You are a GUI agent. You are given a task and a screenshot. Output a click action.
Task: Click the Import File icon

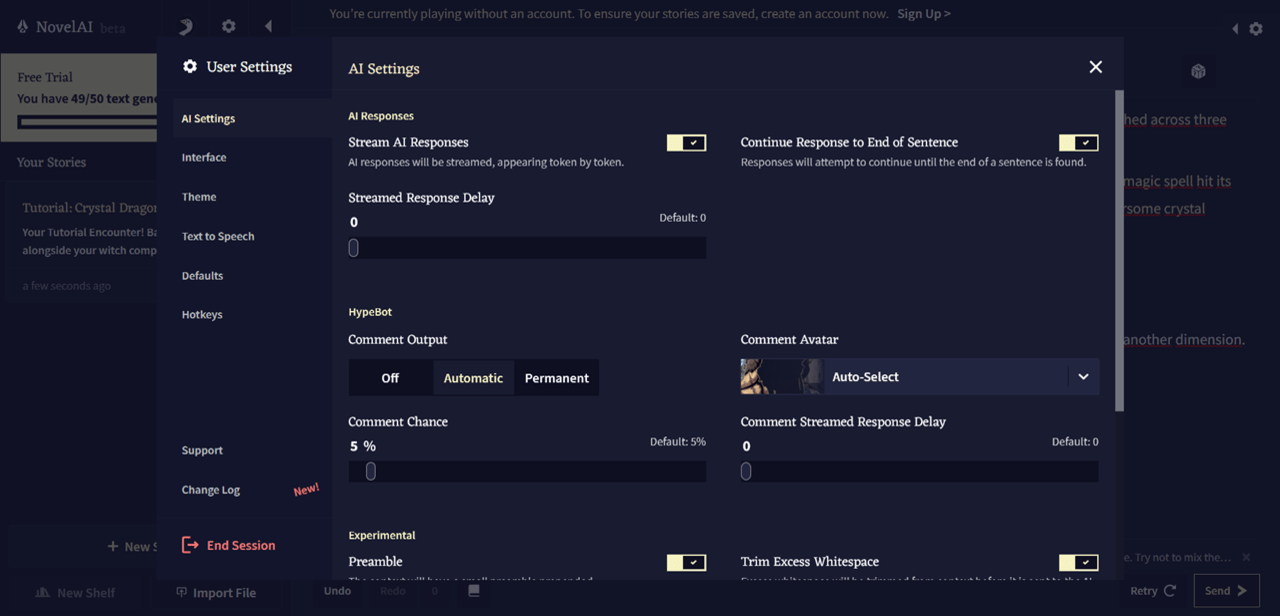(181, 592)
